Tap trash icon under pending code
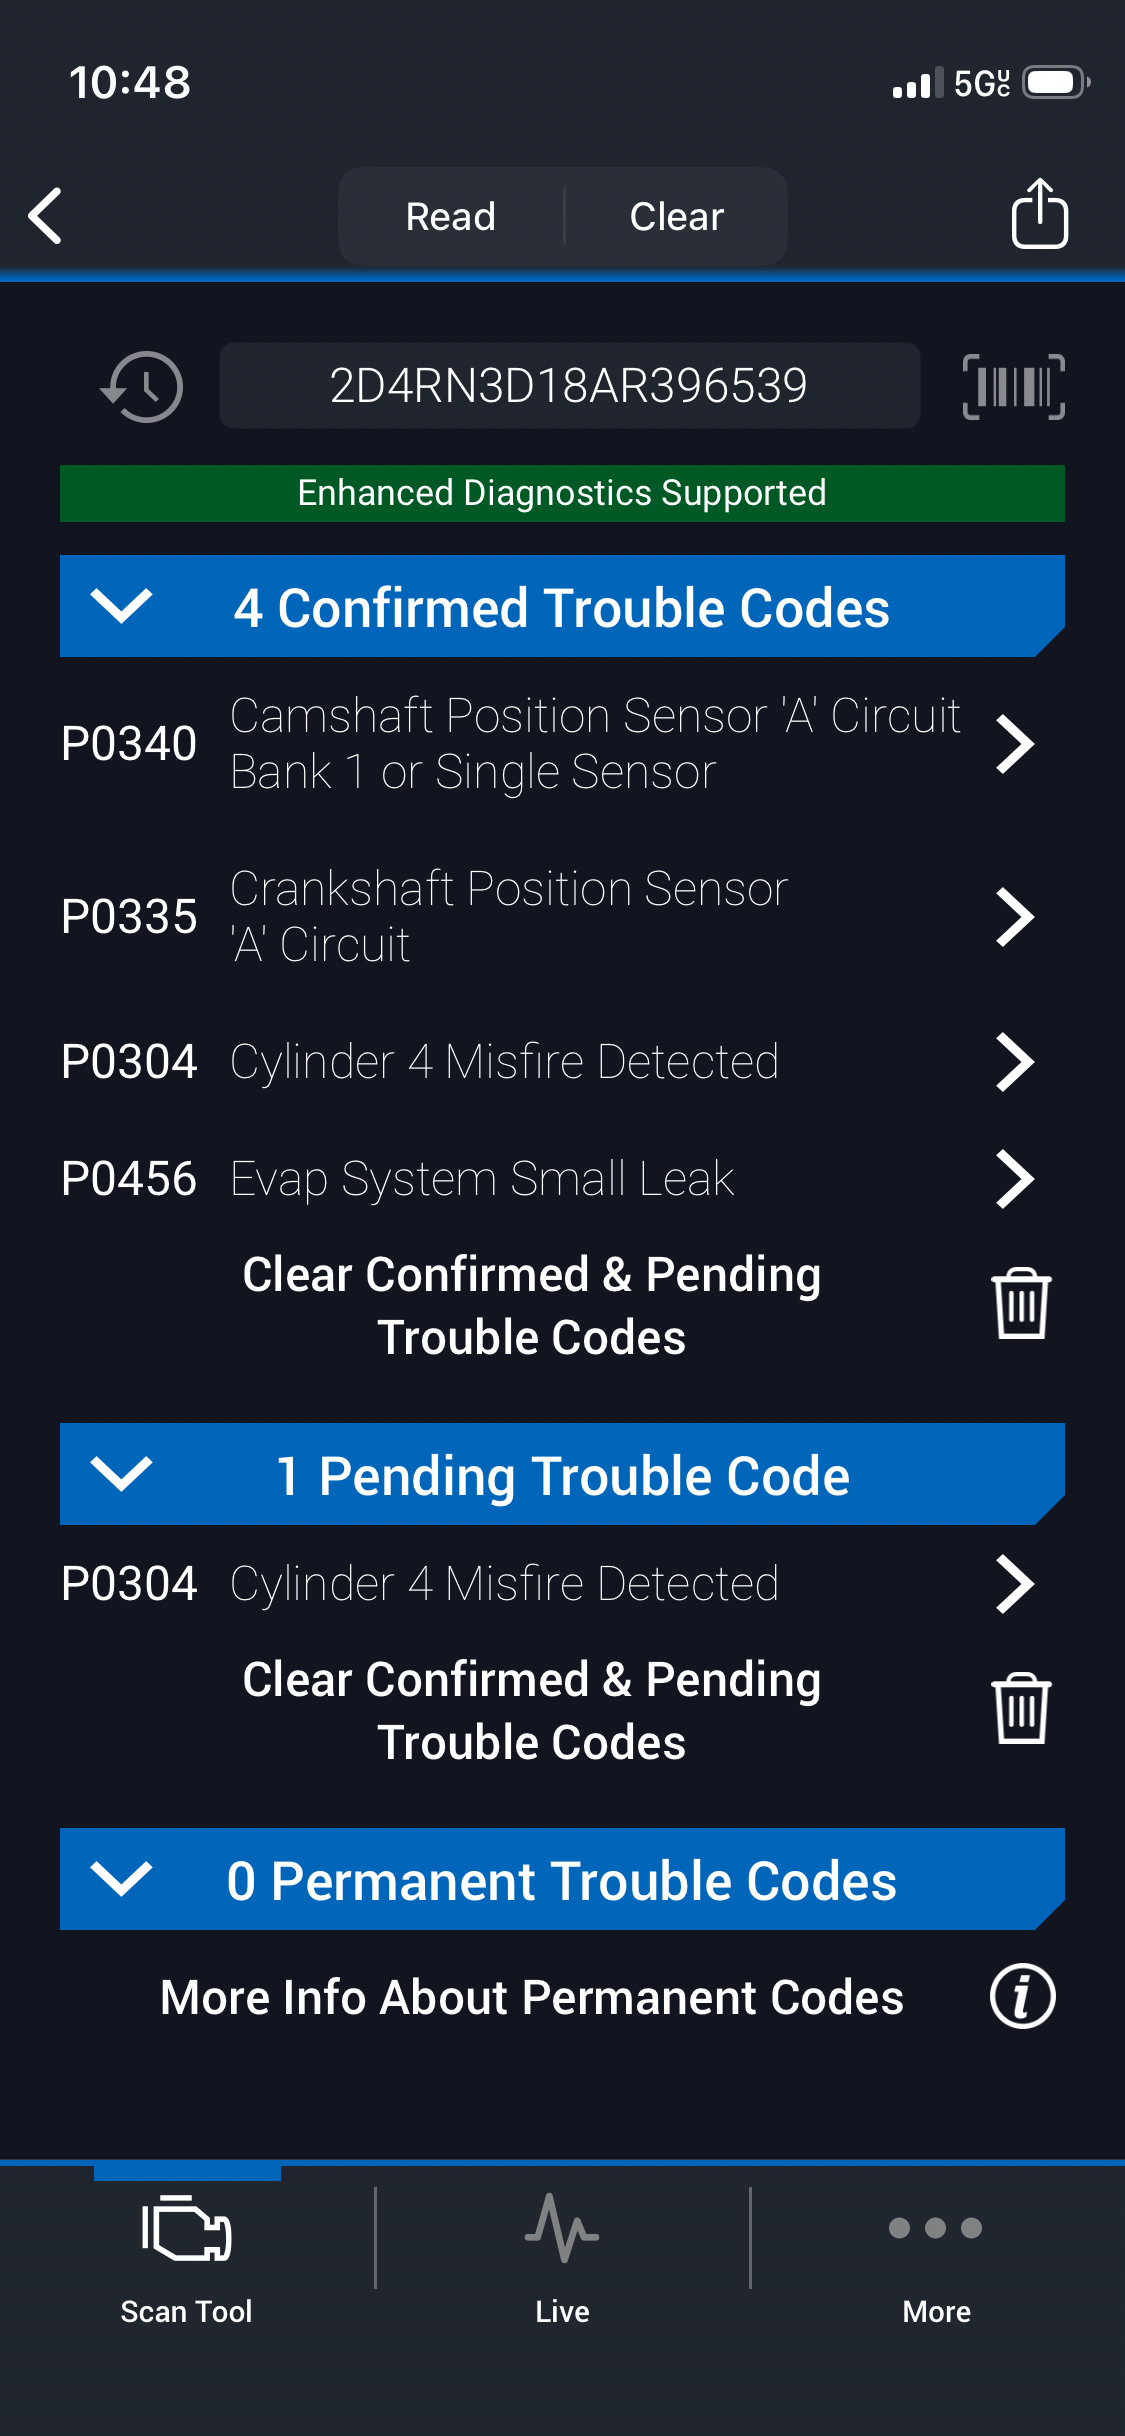This screenshot has height=2436, width=1125. 1020,1709
